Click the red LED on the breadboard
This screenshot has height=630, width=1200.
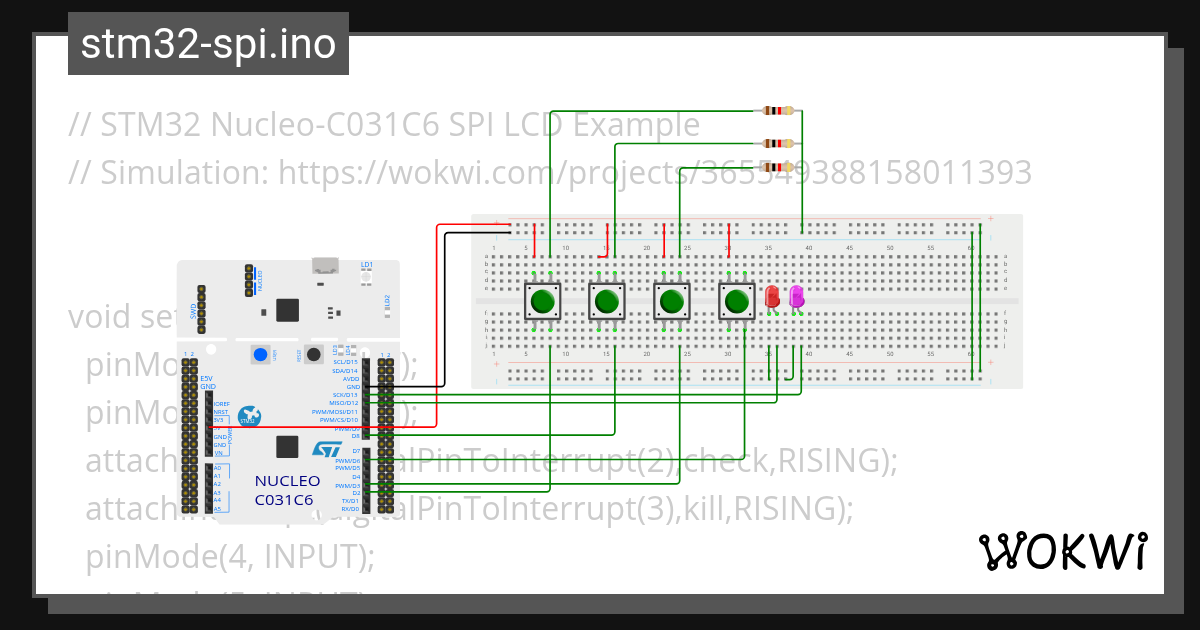(x=772, y=298)
